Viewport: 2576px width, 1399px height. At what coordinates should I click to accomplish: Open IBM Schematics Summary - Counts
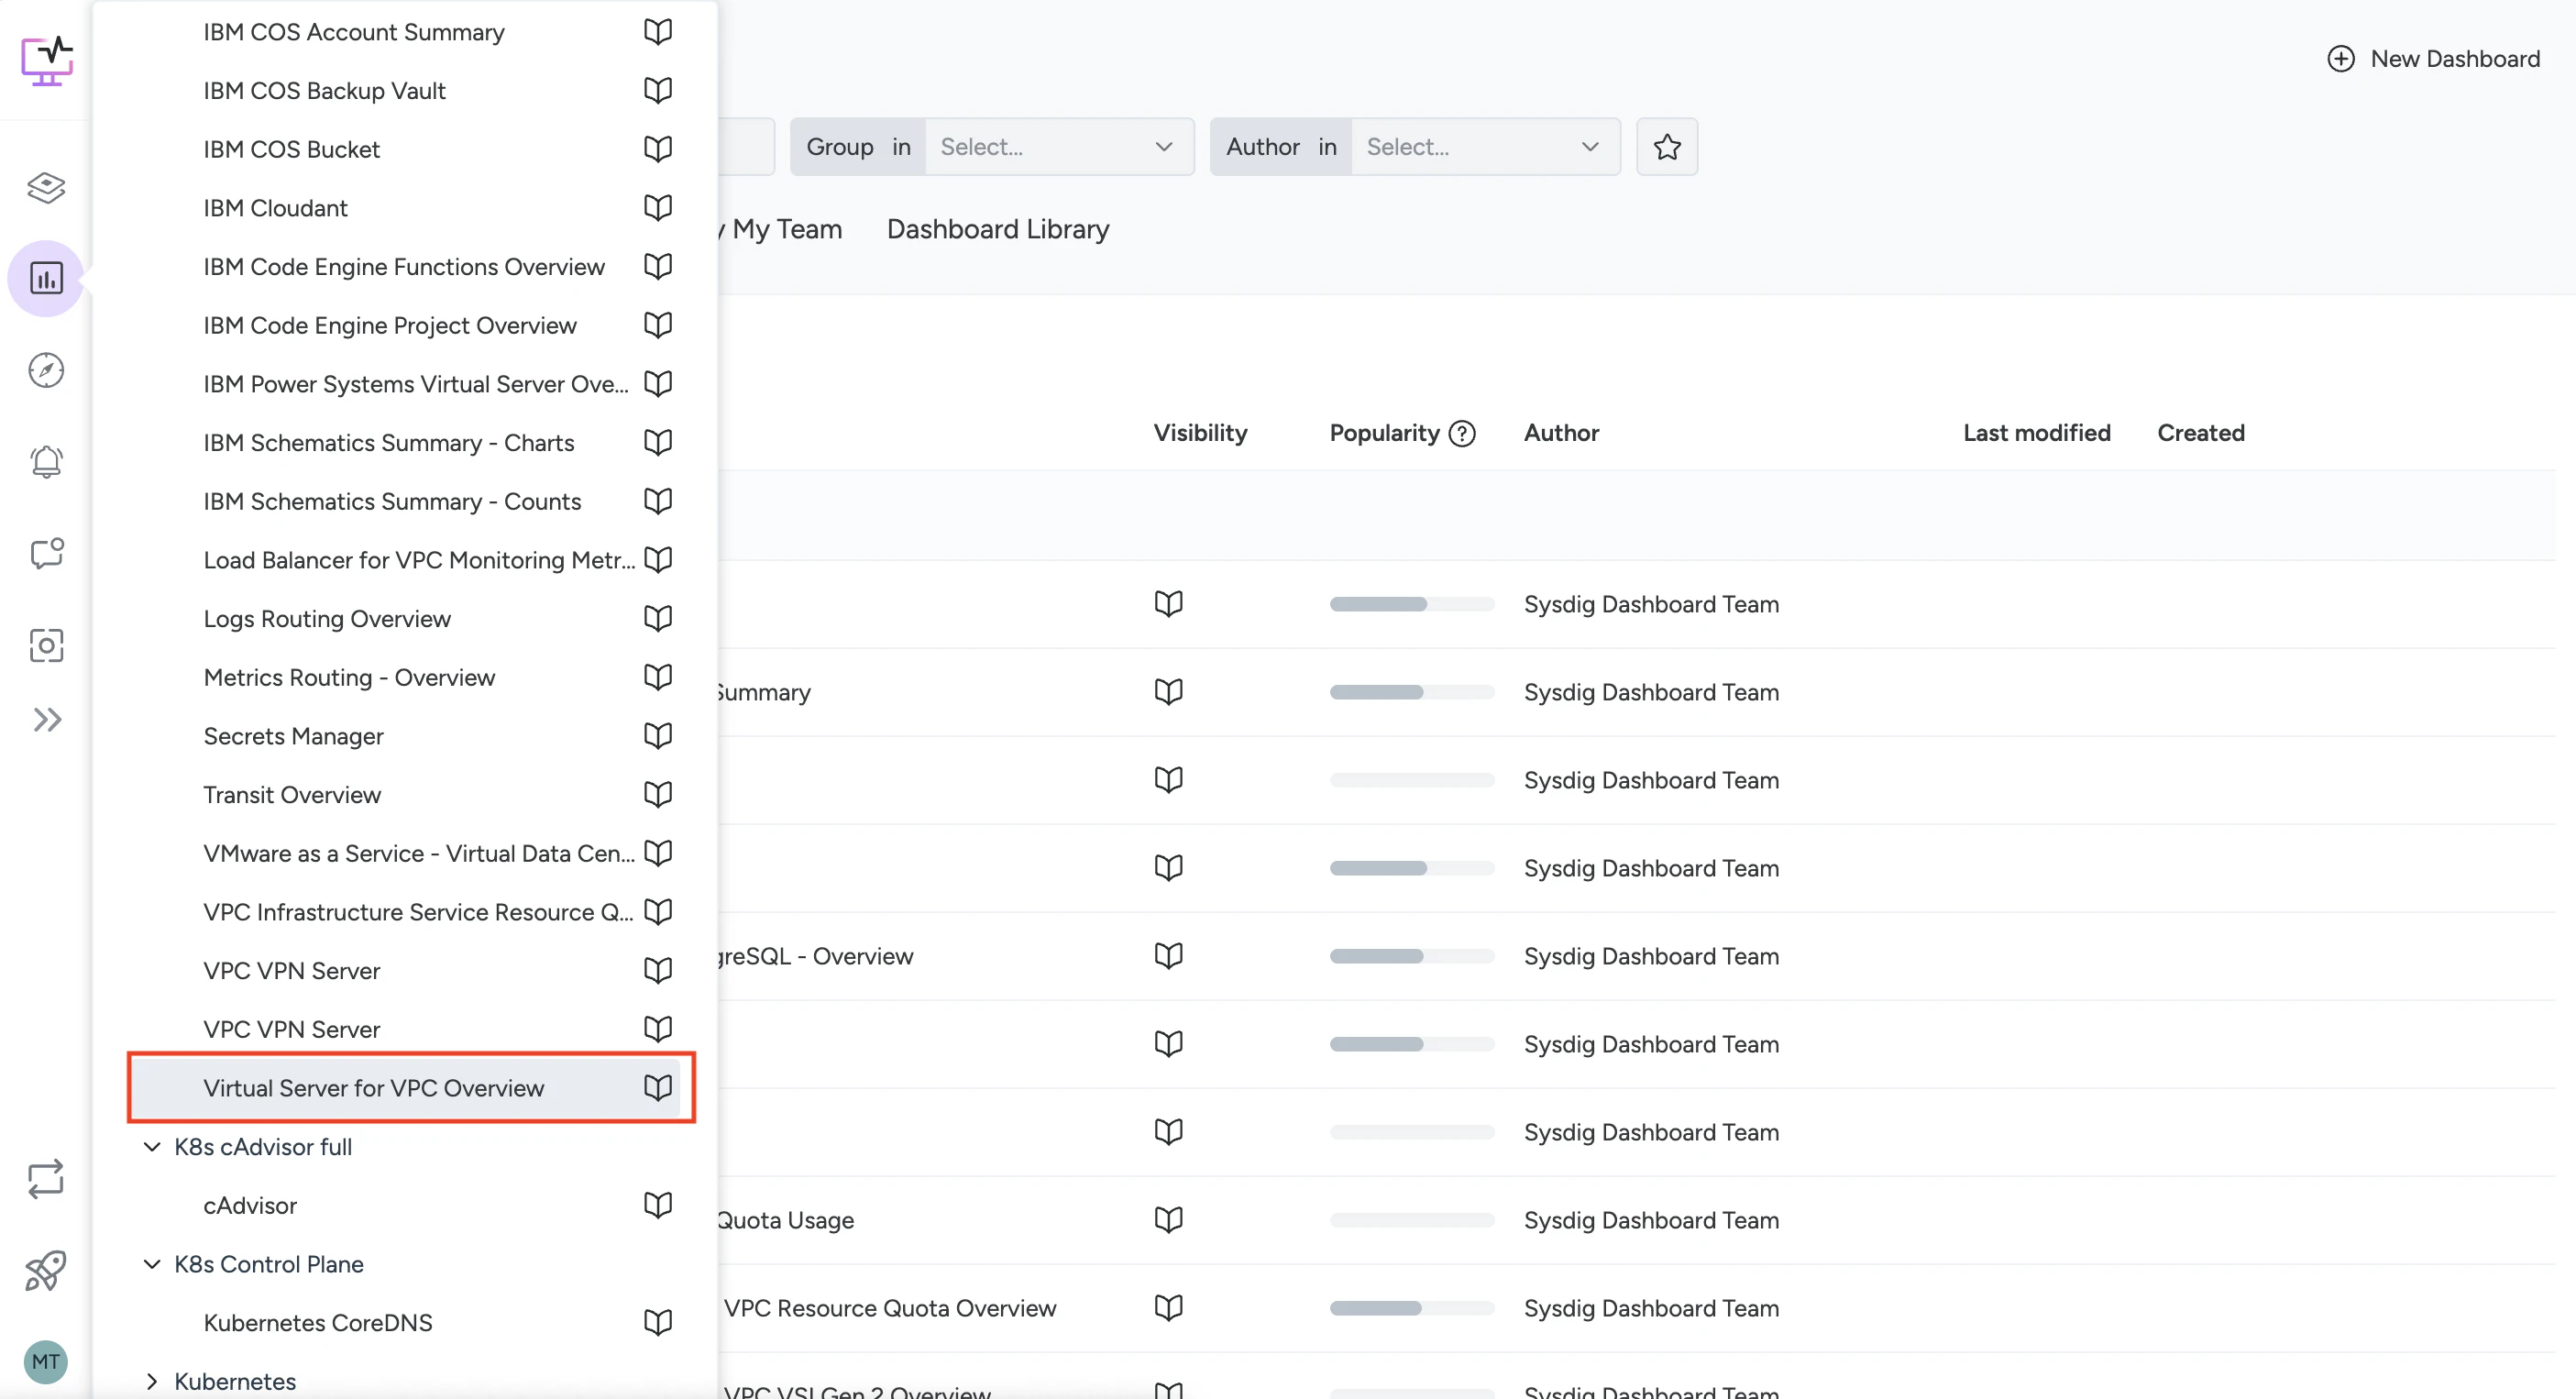(392, 501)
